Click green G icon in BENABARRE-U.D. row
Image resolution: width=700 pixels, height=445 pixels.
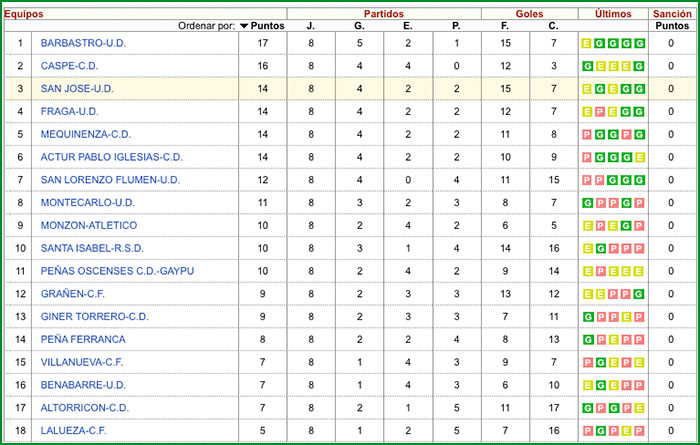600,385
